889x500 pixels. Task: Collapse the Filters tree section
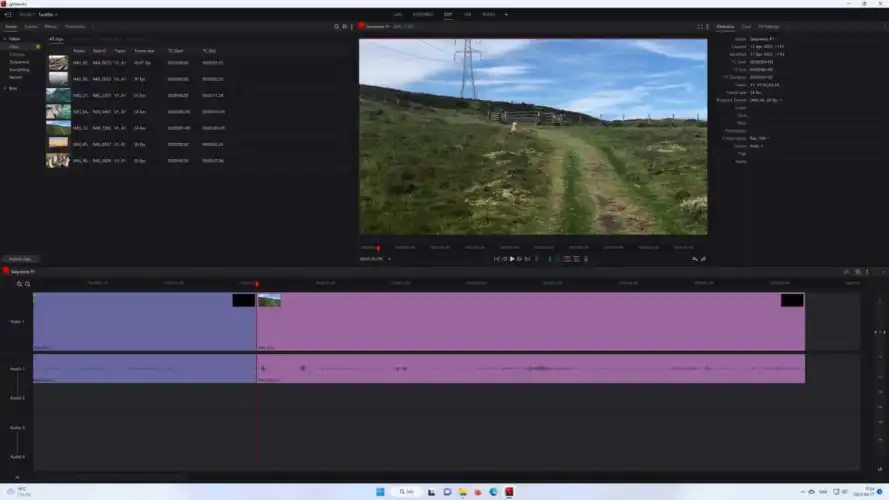pos(5,39)
